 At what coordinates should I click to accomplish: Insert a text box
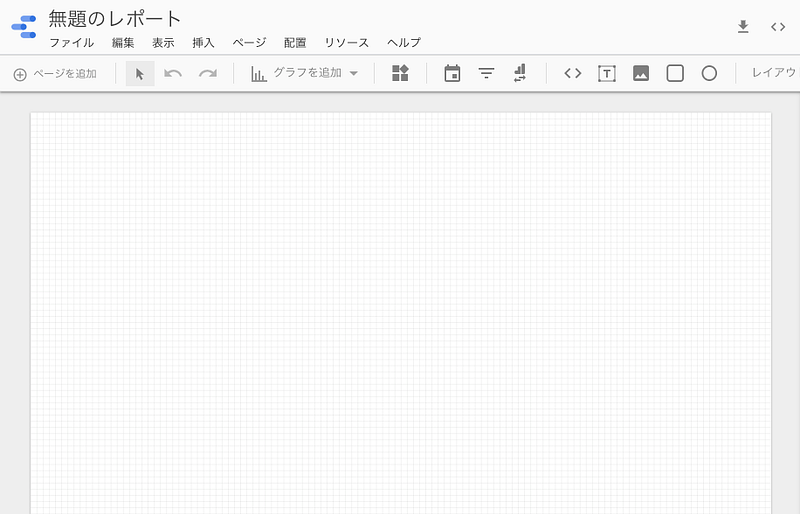point(607,74)
